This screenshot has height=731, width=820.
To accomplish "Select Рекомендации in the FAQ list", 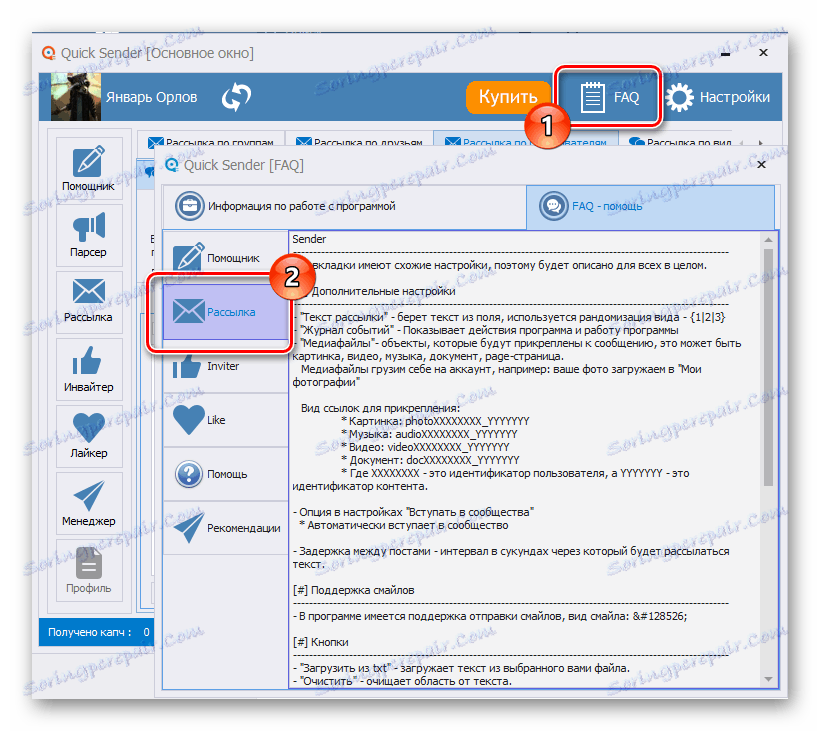I will [225, 528].
